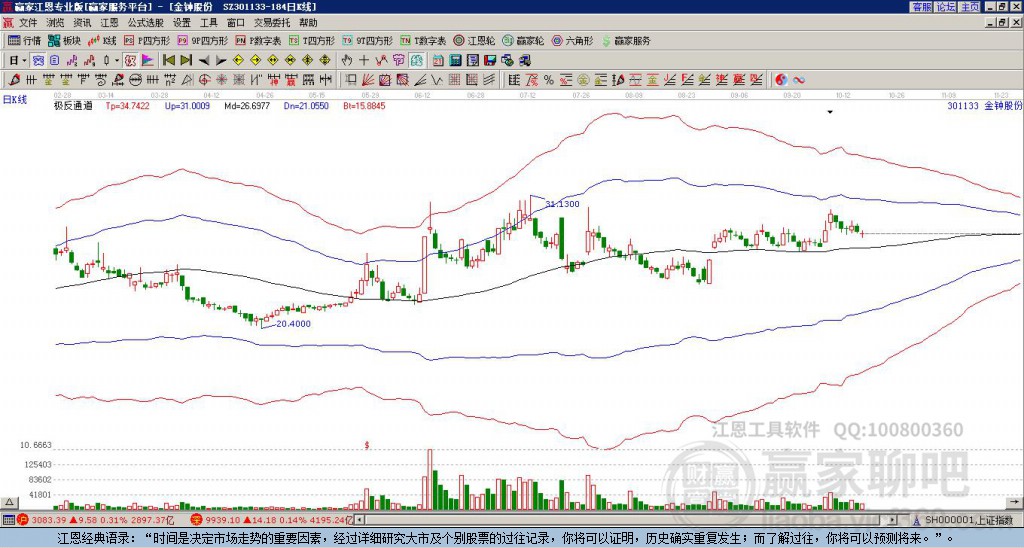Click the 客服 button in title bar
Image resolution: width=1024 pixels, height=548 pixels.
pos(921,7)
